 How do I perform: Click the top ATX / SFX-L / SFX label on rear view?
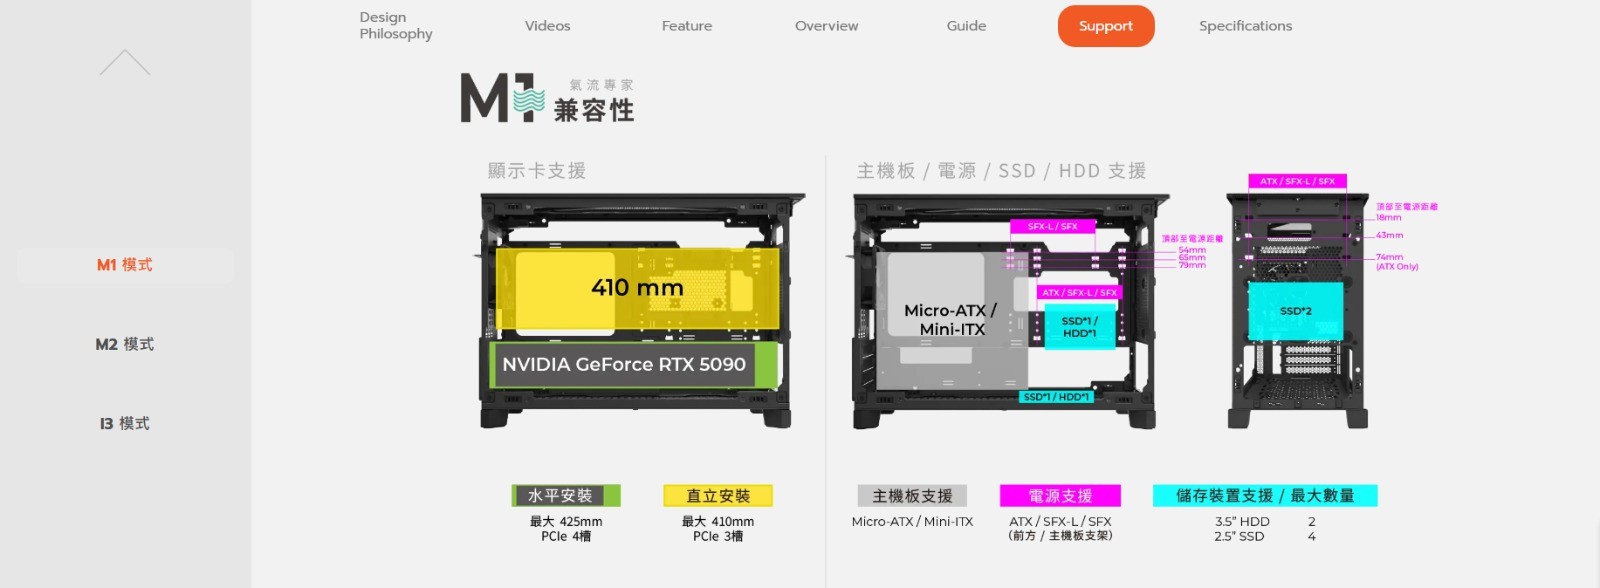[x=1297, y=181]
